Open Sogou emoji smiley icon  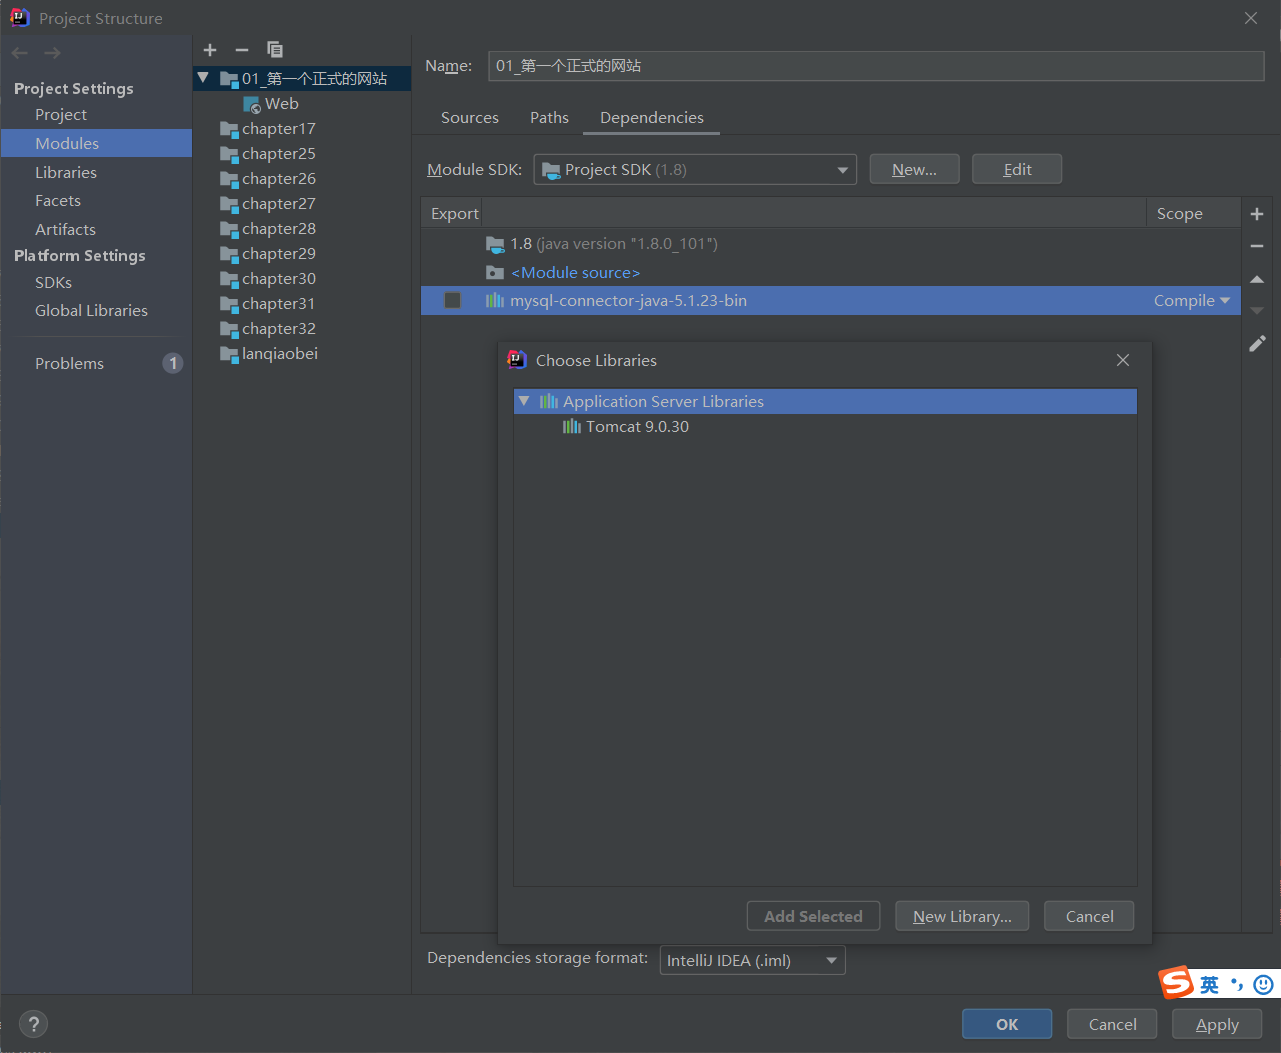coord(1263,985)
